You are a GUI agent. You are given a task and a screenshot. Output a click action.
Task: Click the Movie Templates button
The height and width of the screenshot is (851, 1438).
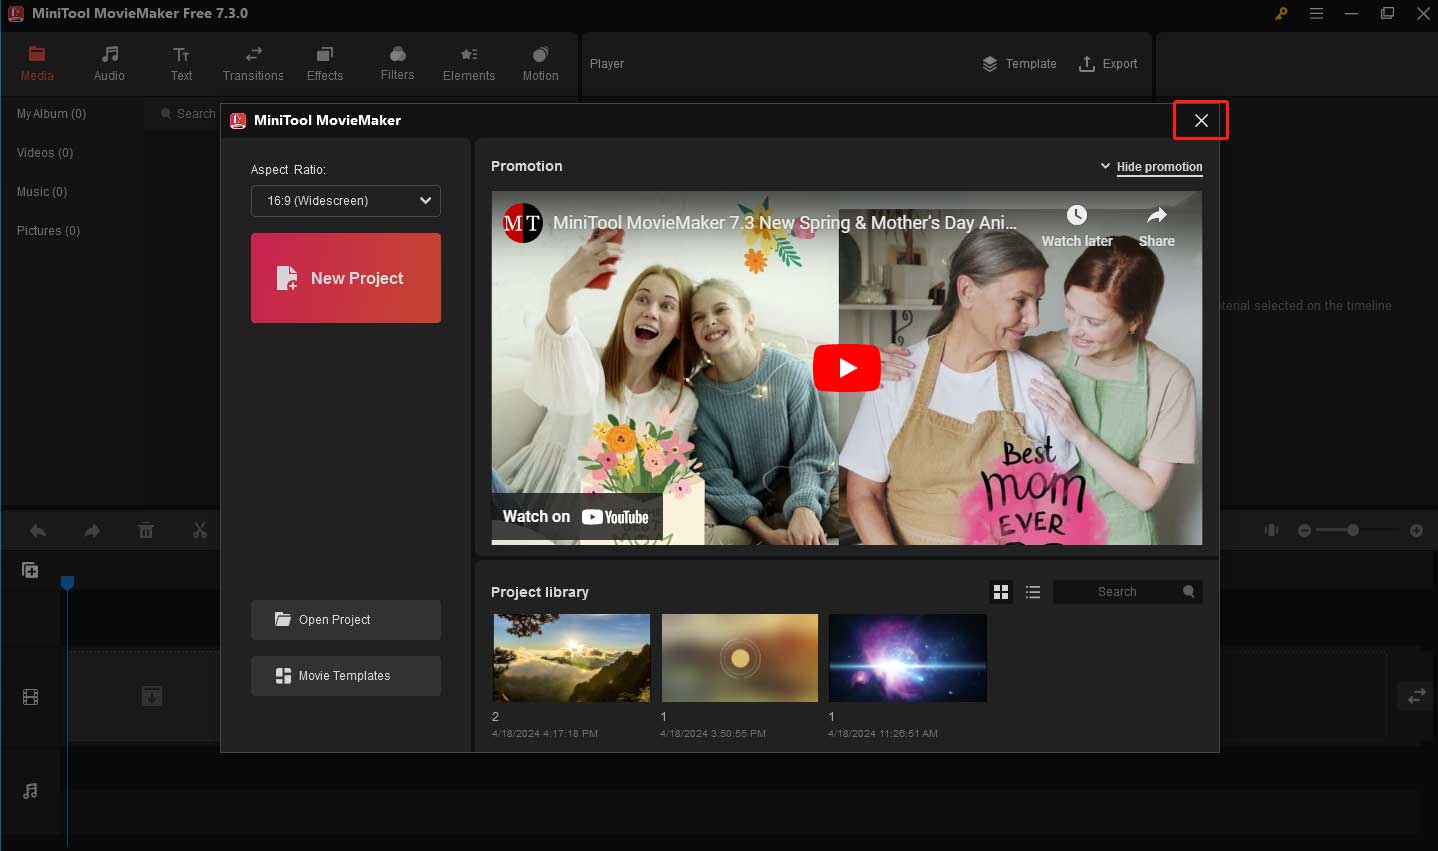point(346,676)
